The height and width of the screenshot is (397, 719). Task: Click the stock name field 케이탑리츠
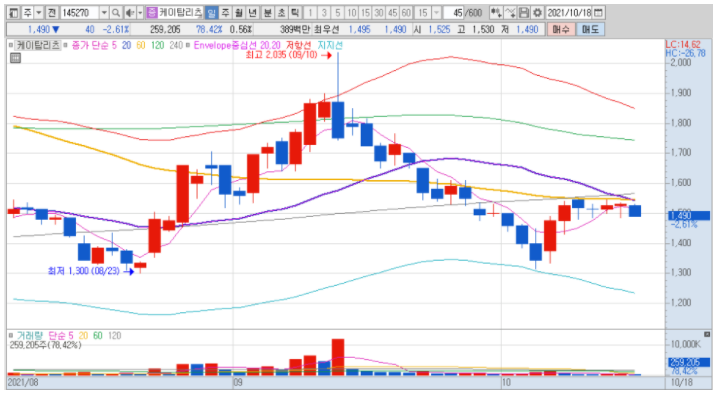tap(181, 13)
